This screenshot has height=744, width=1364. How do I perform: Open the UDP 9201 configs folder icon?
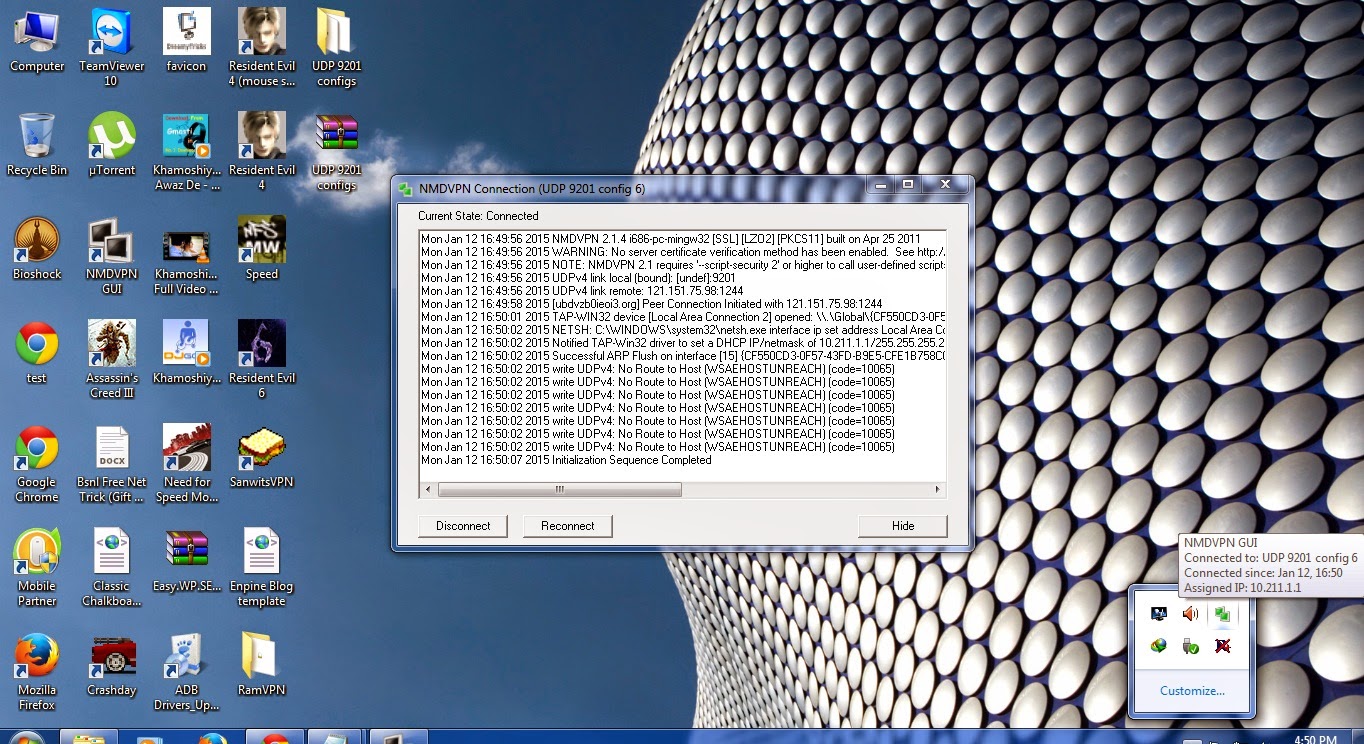click(x=337, y=47)
